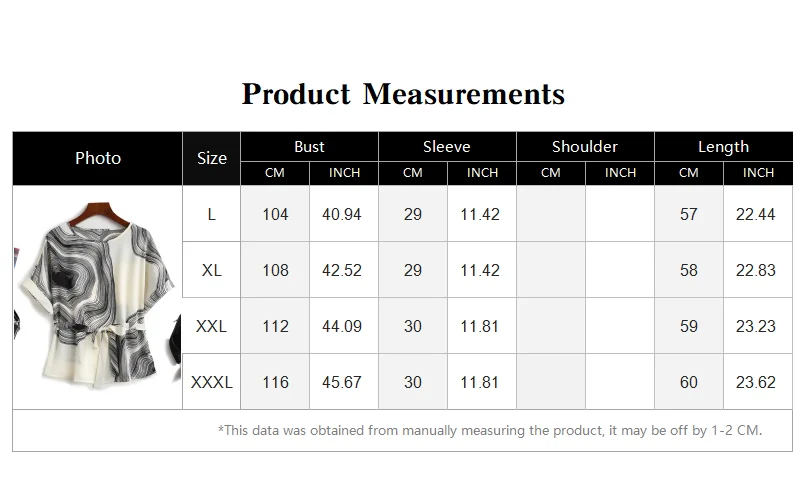Select bust inch value 44.09 cell
This screenshot has width=808, height=484.
click(x=344, y=326)
